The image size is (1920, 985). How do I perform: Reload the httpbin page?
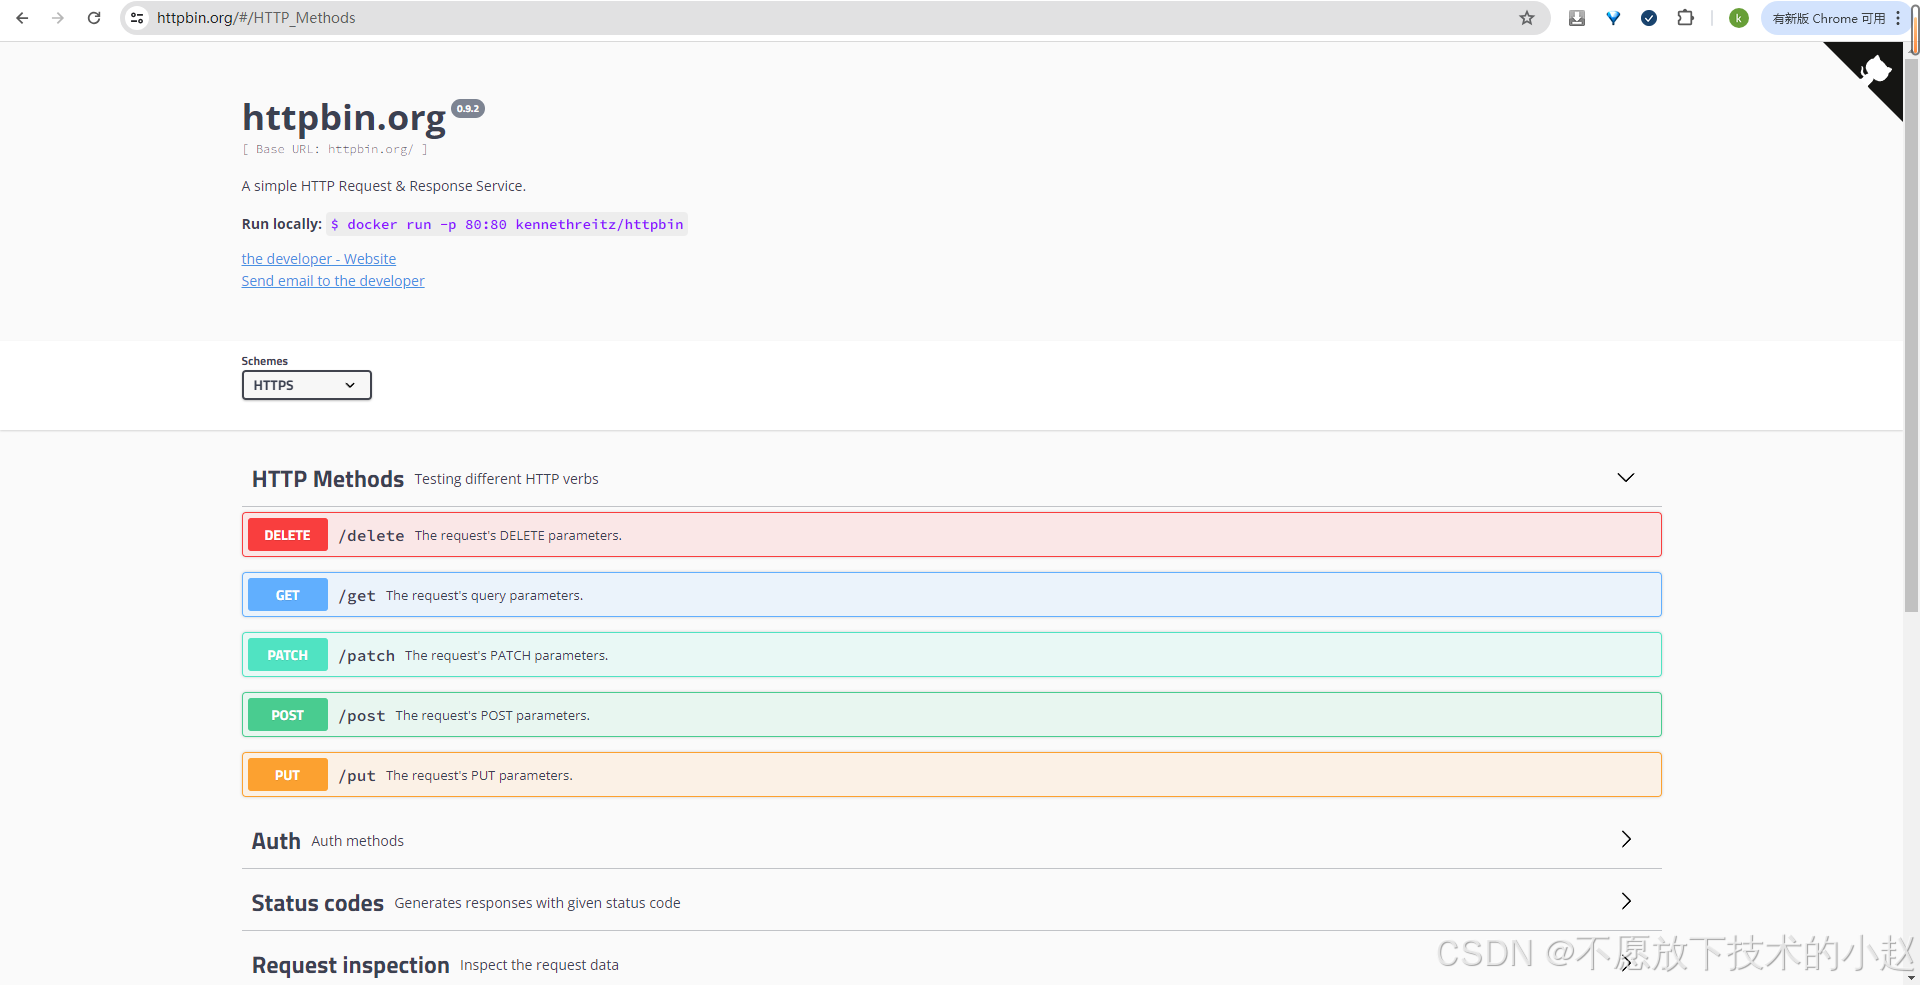94,18
